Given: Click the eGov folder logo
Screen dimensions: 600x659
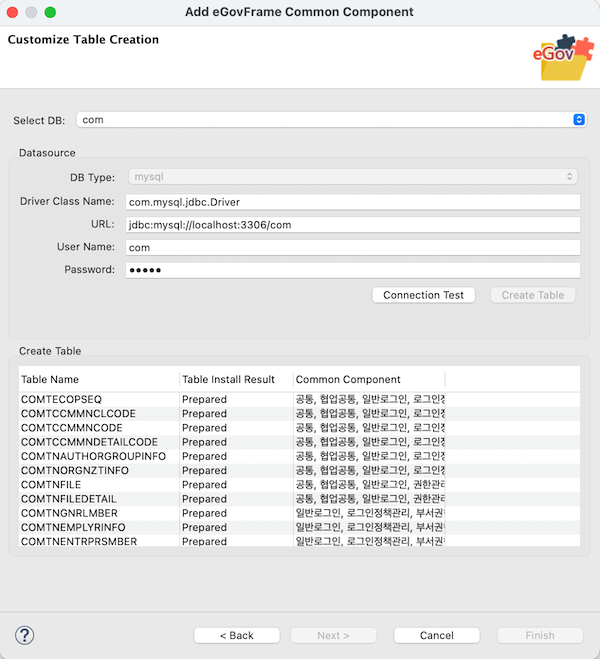Looking at the screenshot, I should (563, 58).
